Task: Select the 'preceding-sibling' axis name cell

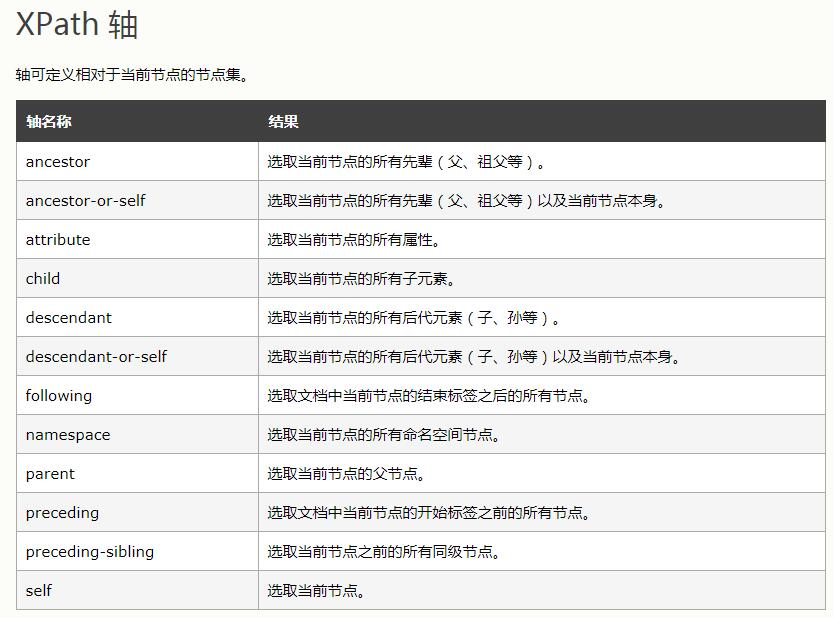Action: (x=137, y=552)
